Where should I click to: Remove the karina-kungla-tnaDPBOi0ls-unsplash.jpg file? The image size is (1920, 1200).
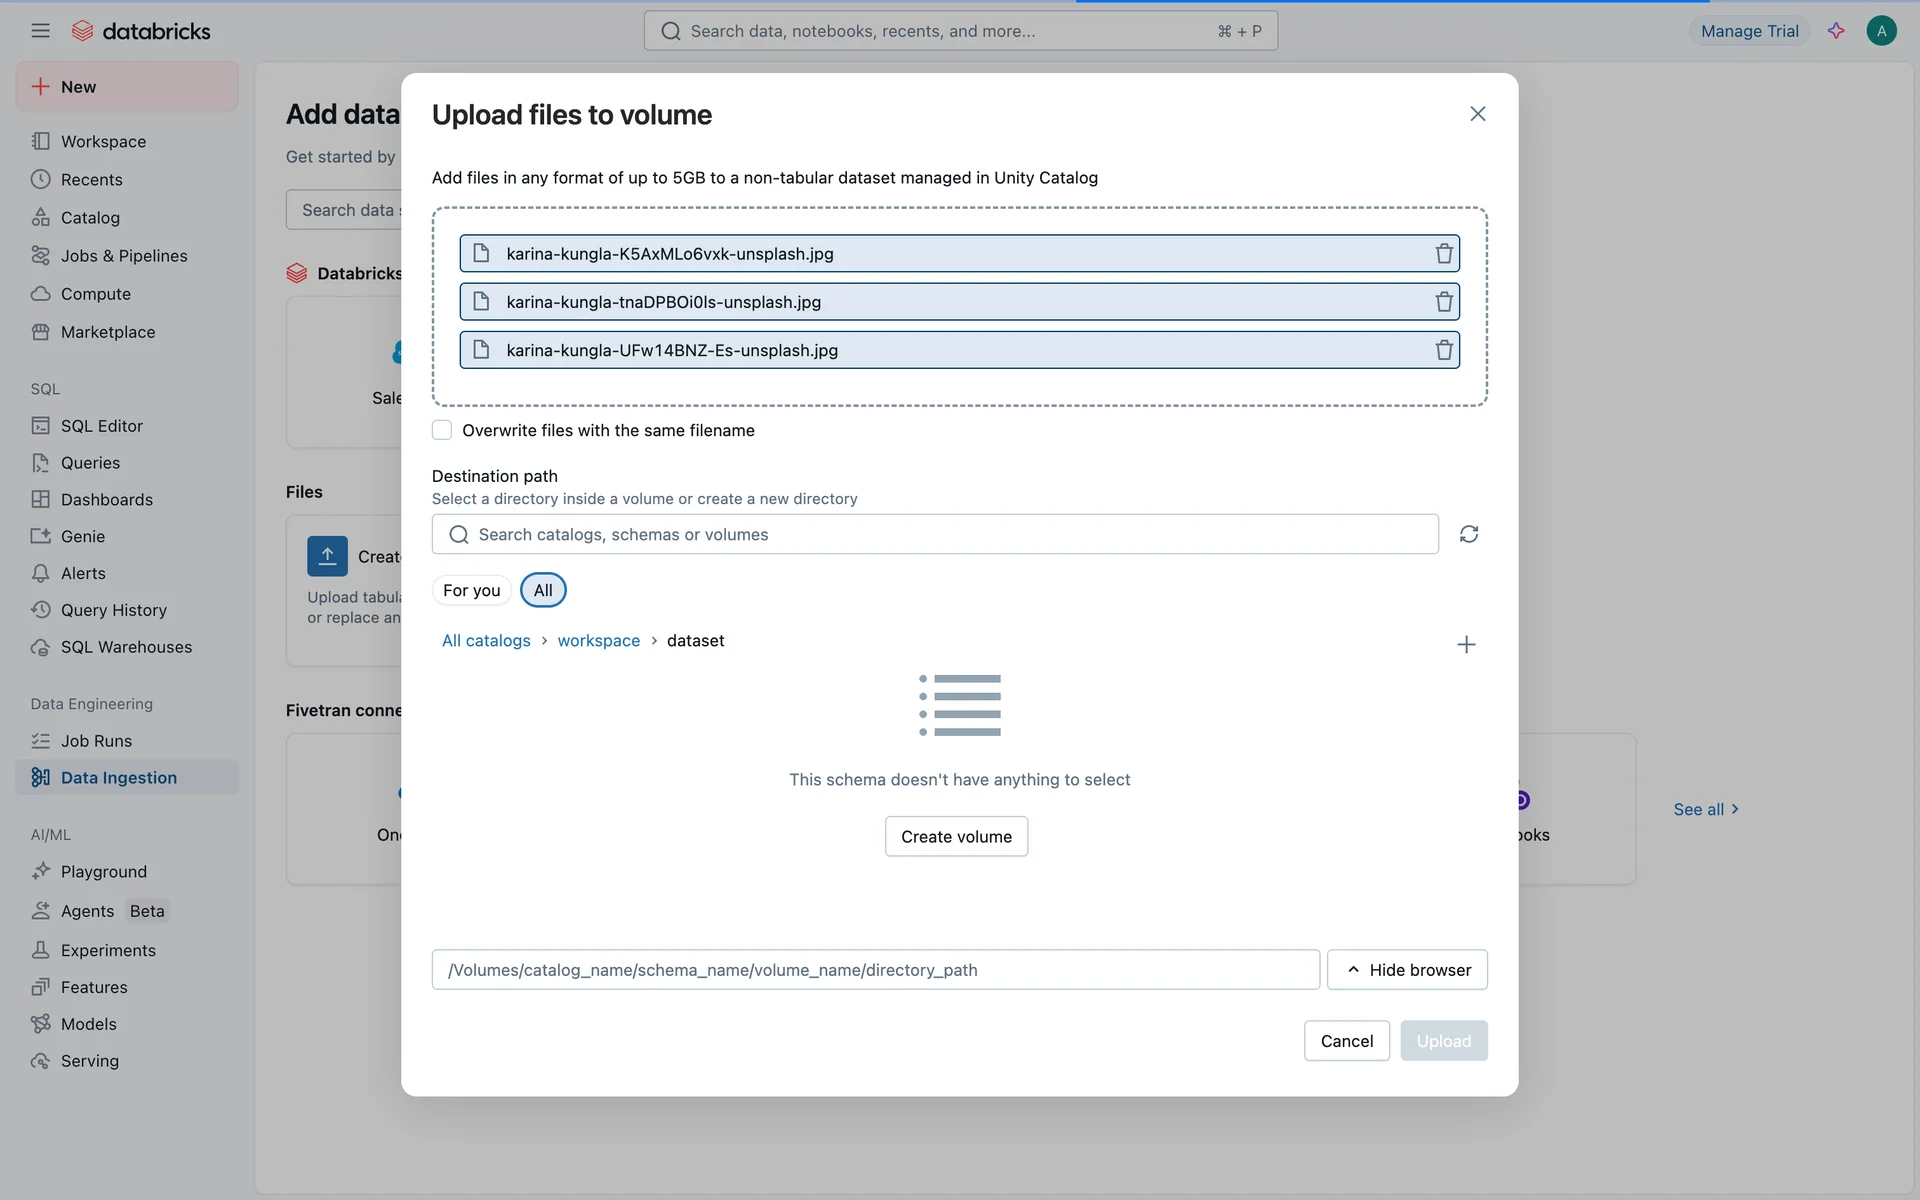(x=1443, y=302)
